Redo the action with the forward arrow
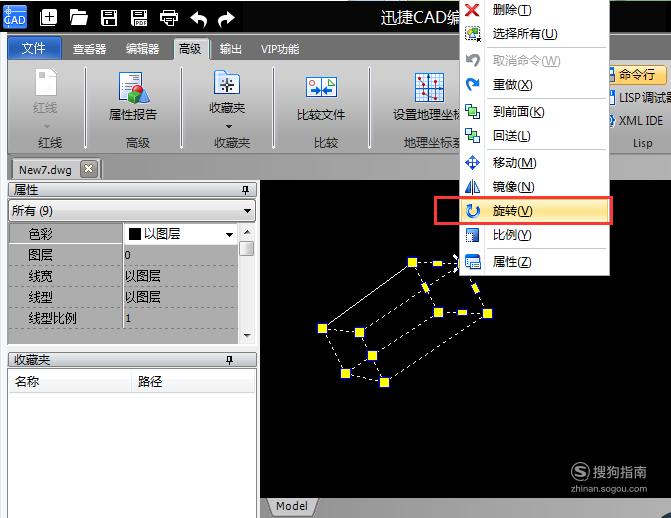The image size is (671, 518). (x=226, y=18)
